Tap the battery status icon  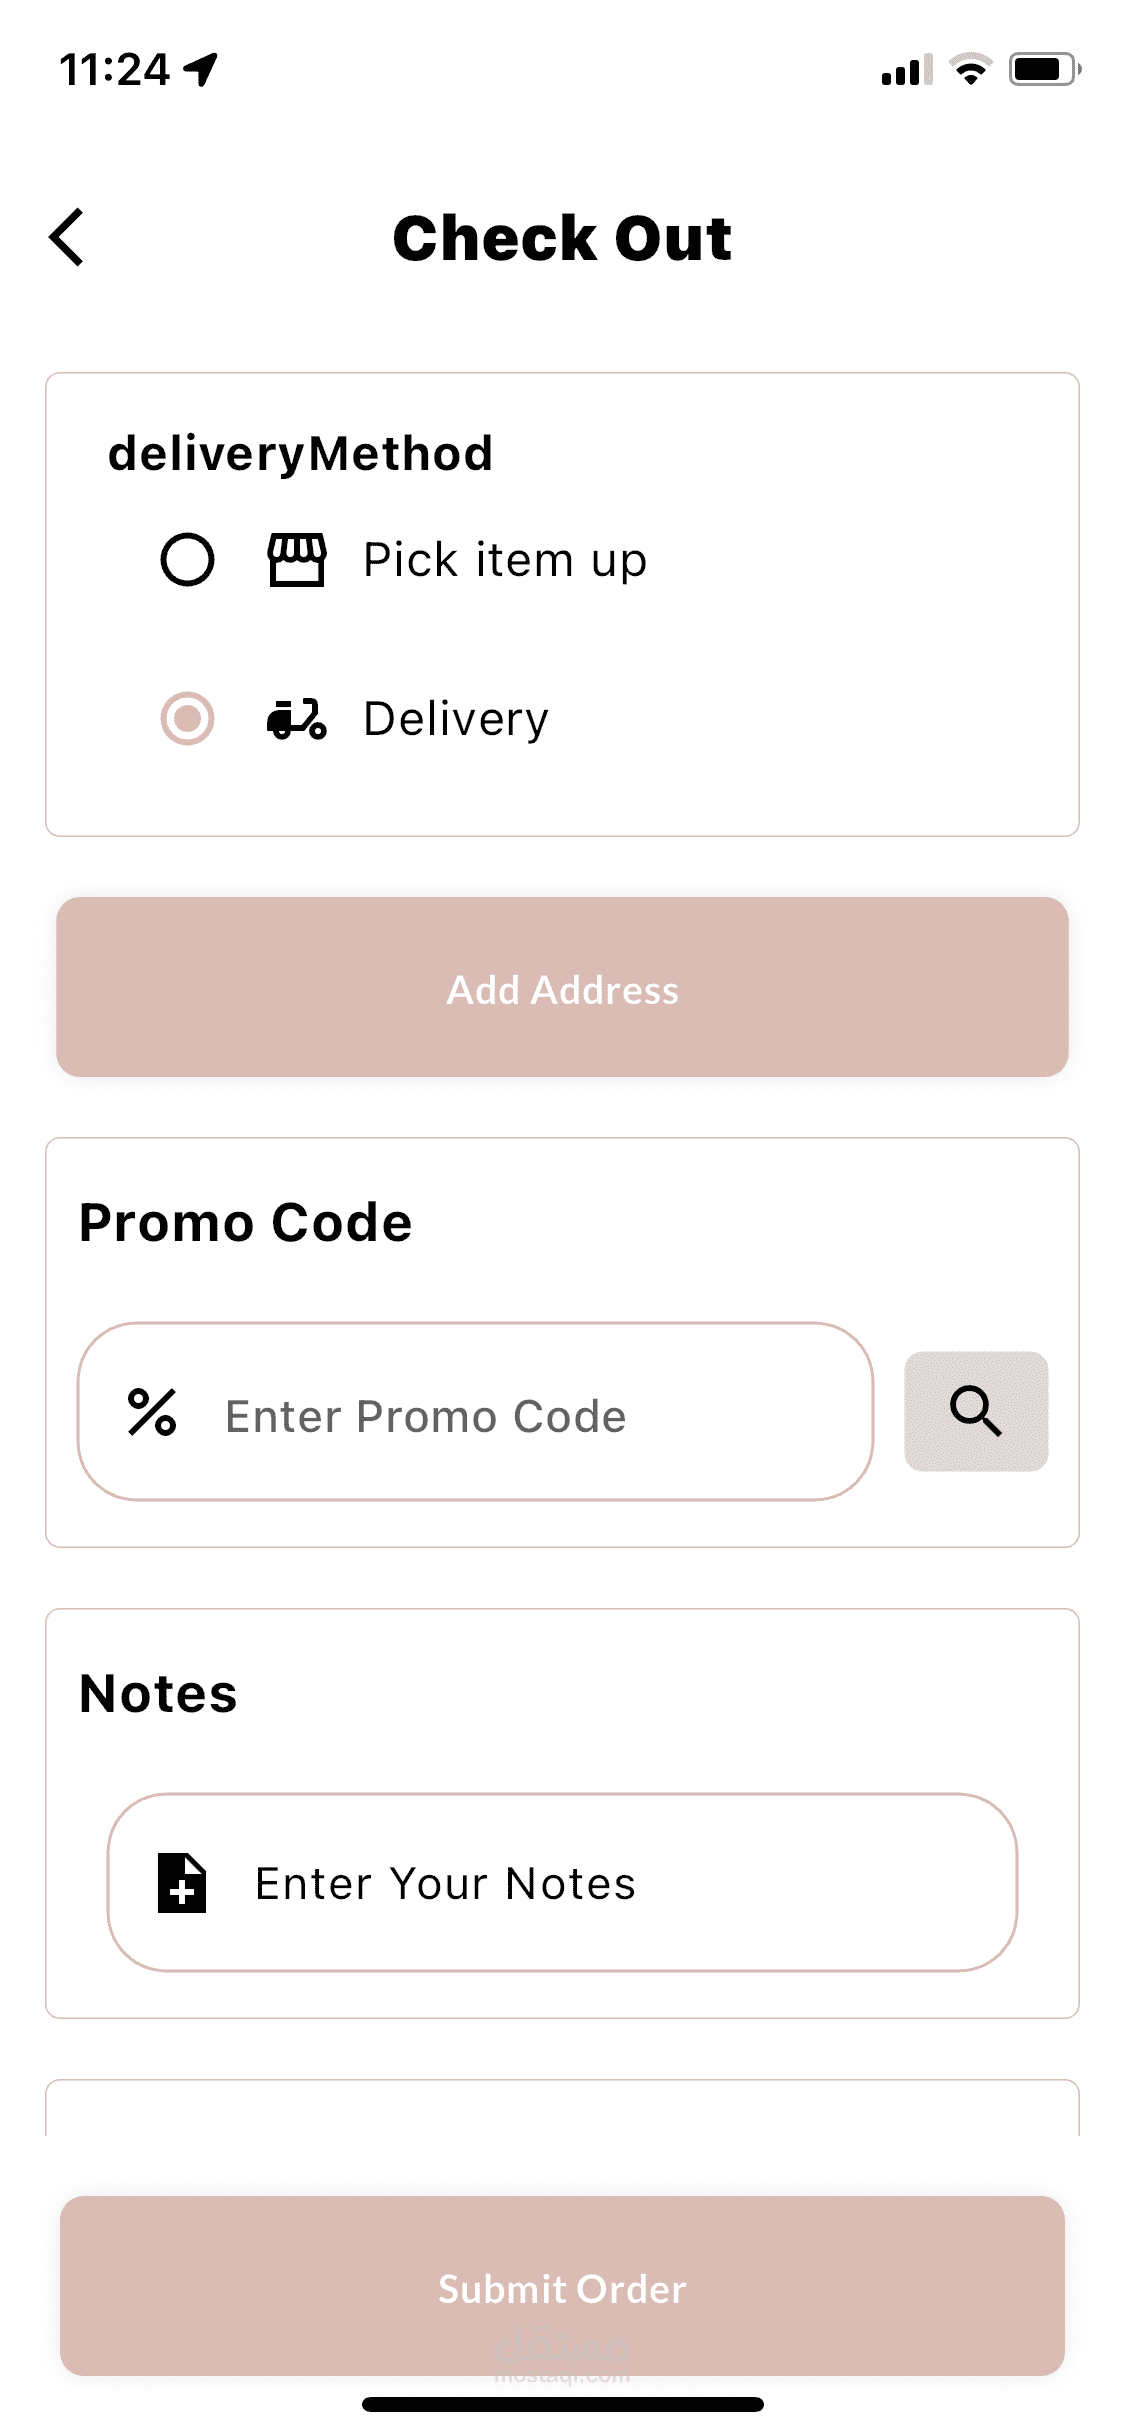(1044, 70)
